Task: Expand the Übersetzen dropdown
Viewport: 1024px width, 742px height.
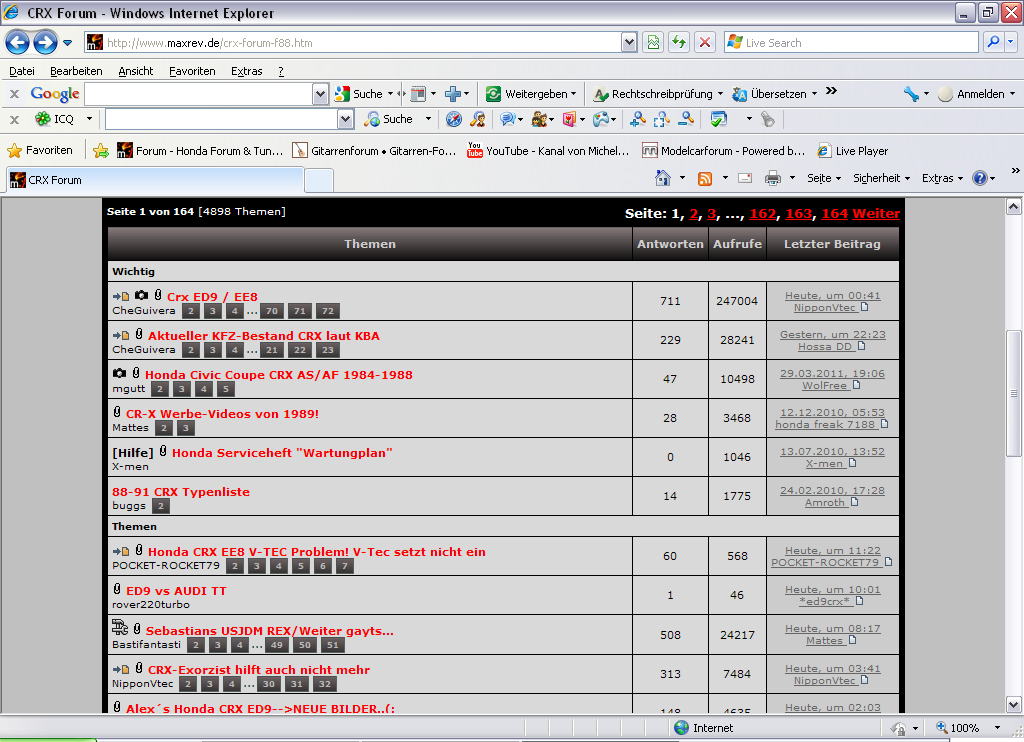Action: 814,94
